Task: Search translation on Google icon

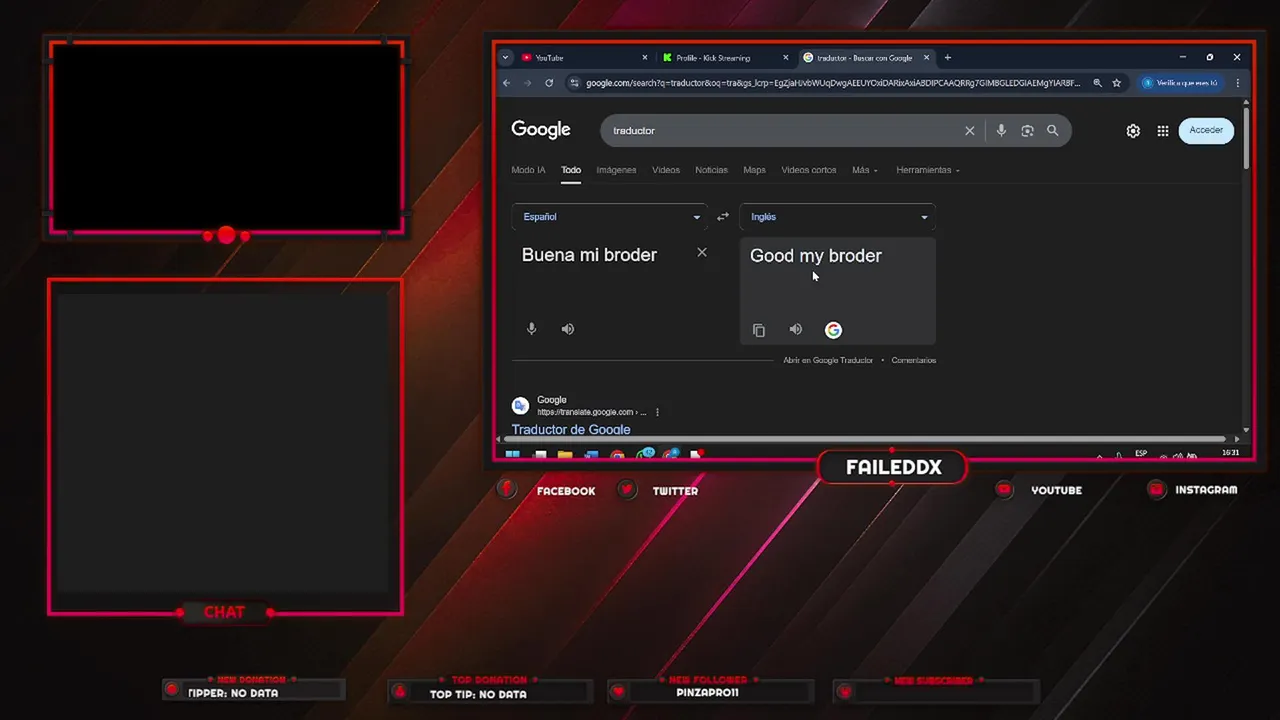Action: click(x=833, y=330)
